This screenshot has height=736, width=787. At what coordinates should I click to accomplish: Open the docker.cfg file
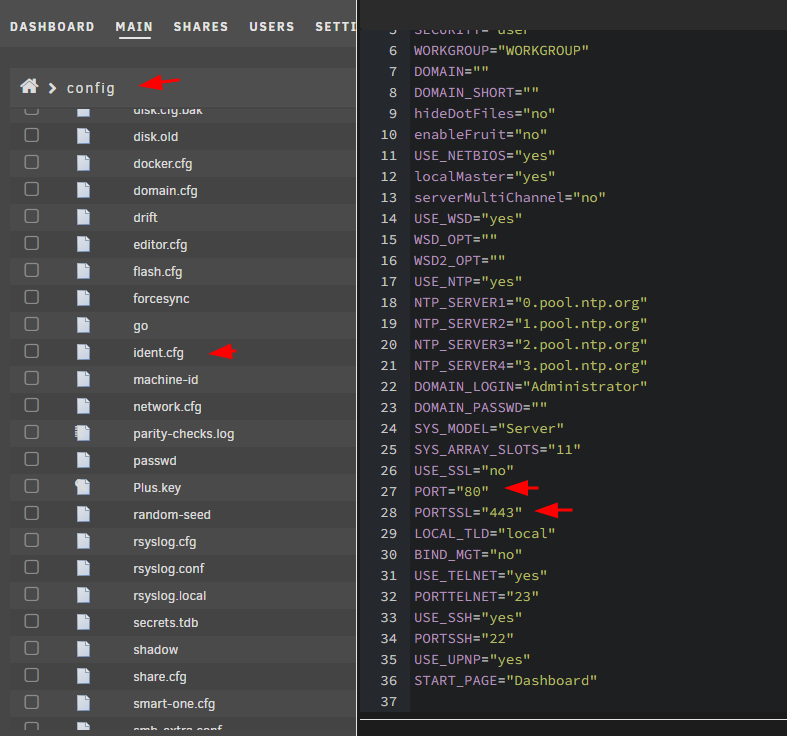point(163,164)
